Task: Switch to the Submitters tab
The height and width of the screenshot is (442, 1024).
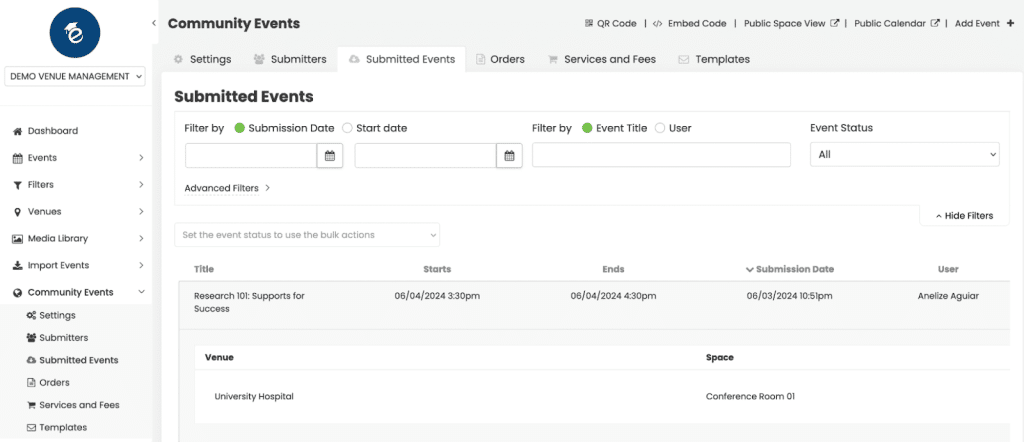Action: click(290, 59)
